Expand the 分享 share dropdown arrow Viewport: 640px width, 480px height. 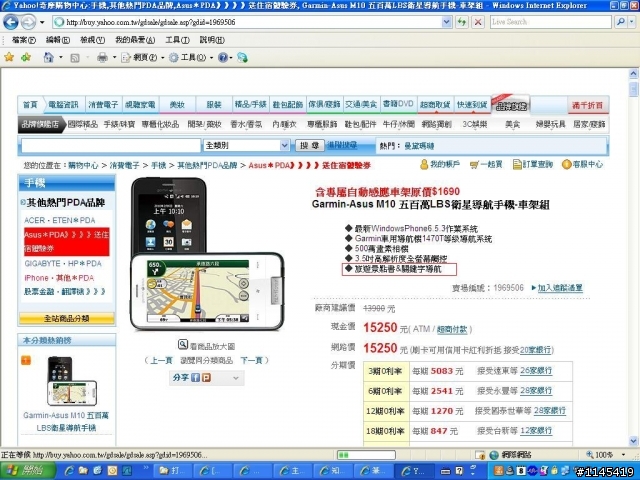236,378
